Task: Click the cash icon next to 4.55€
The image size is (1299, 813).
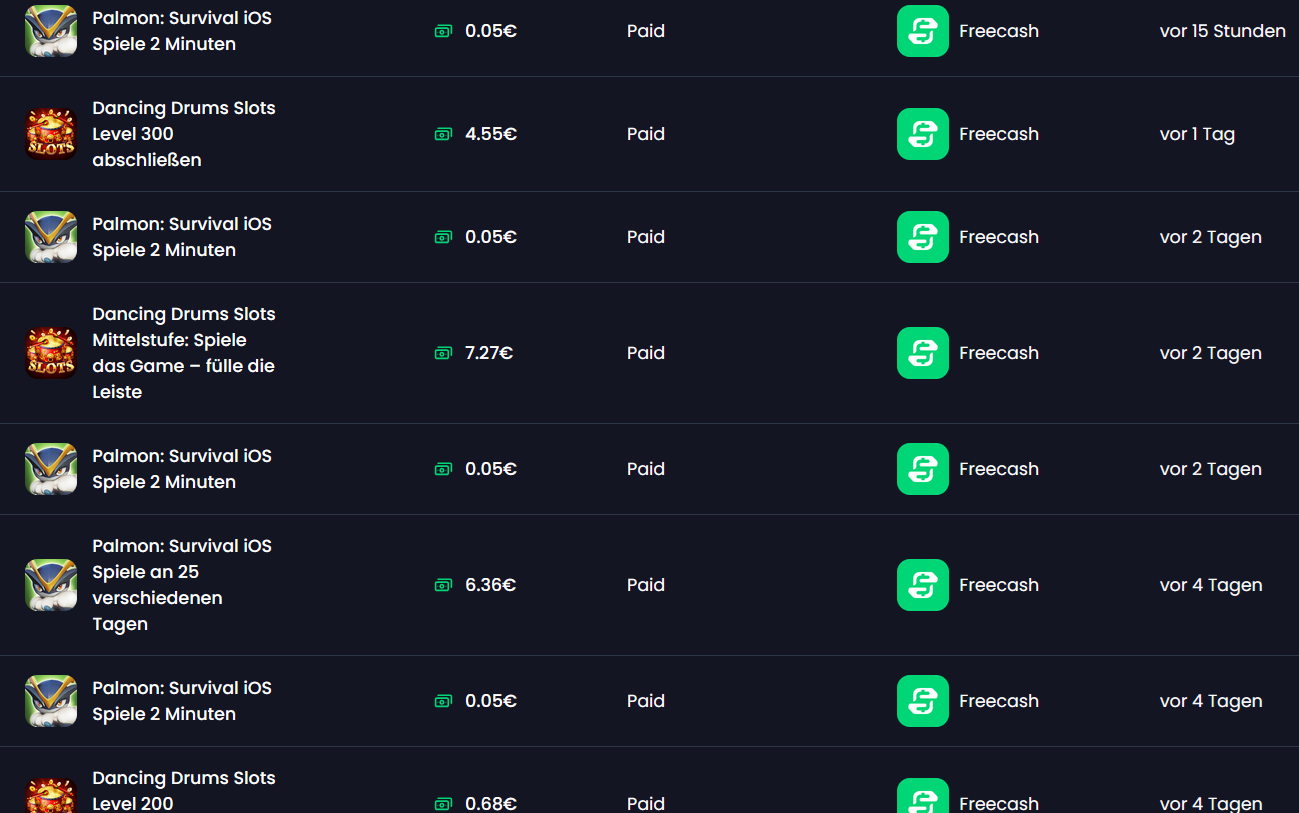Action: (443, 134)
